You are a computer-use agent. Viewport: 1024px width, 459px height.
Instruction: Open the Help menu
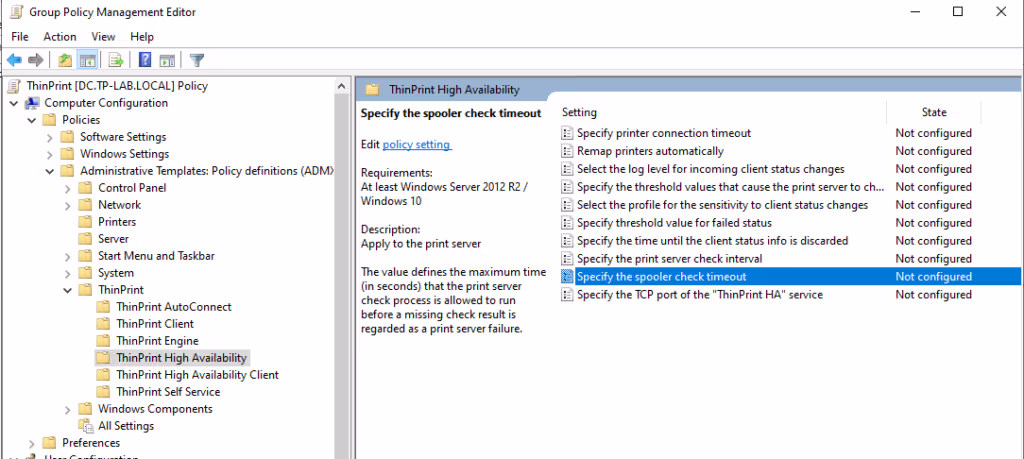(x=142, y=37)
